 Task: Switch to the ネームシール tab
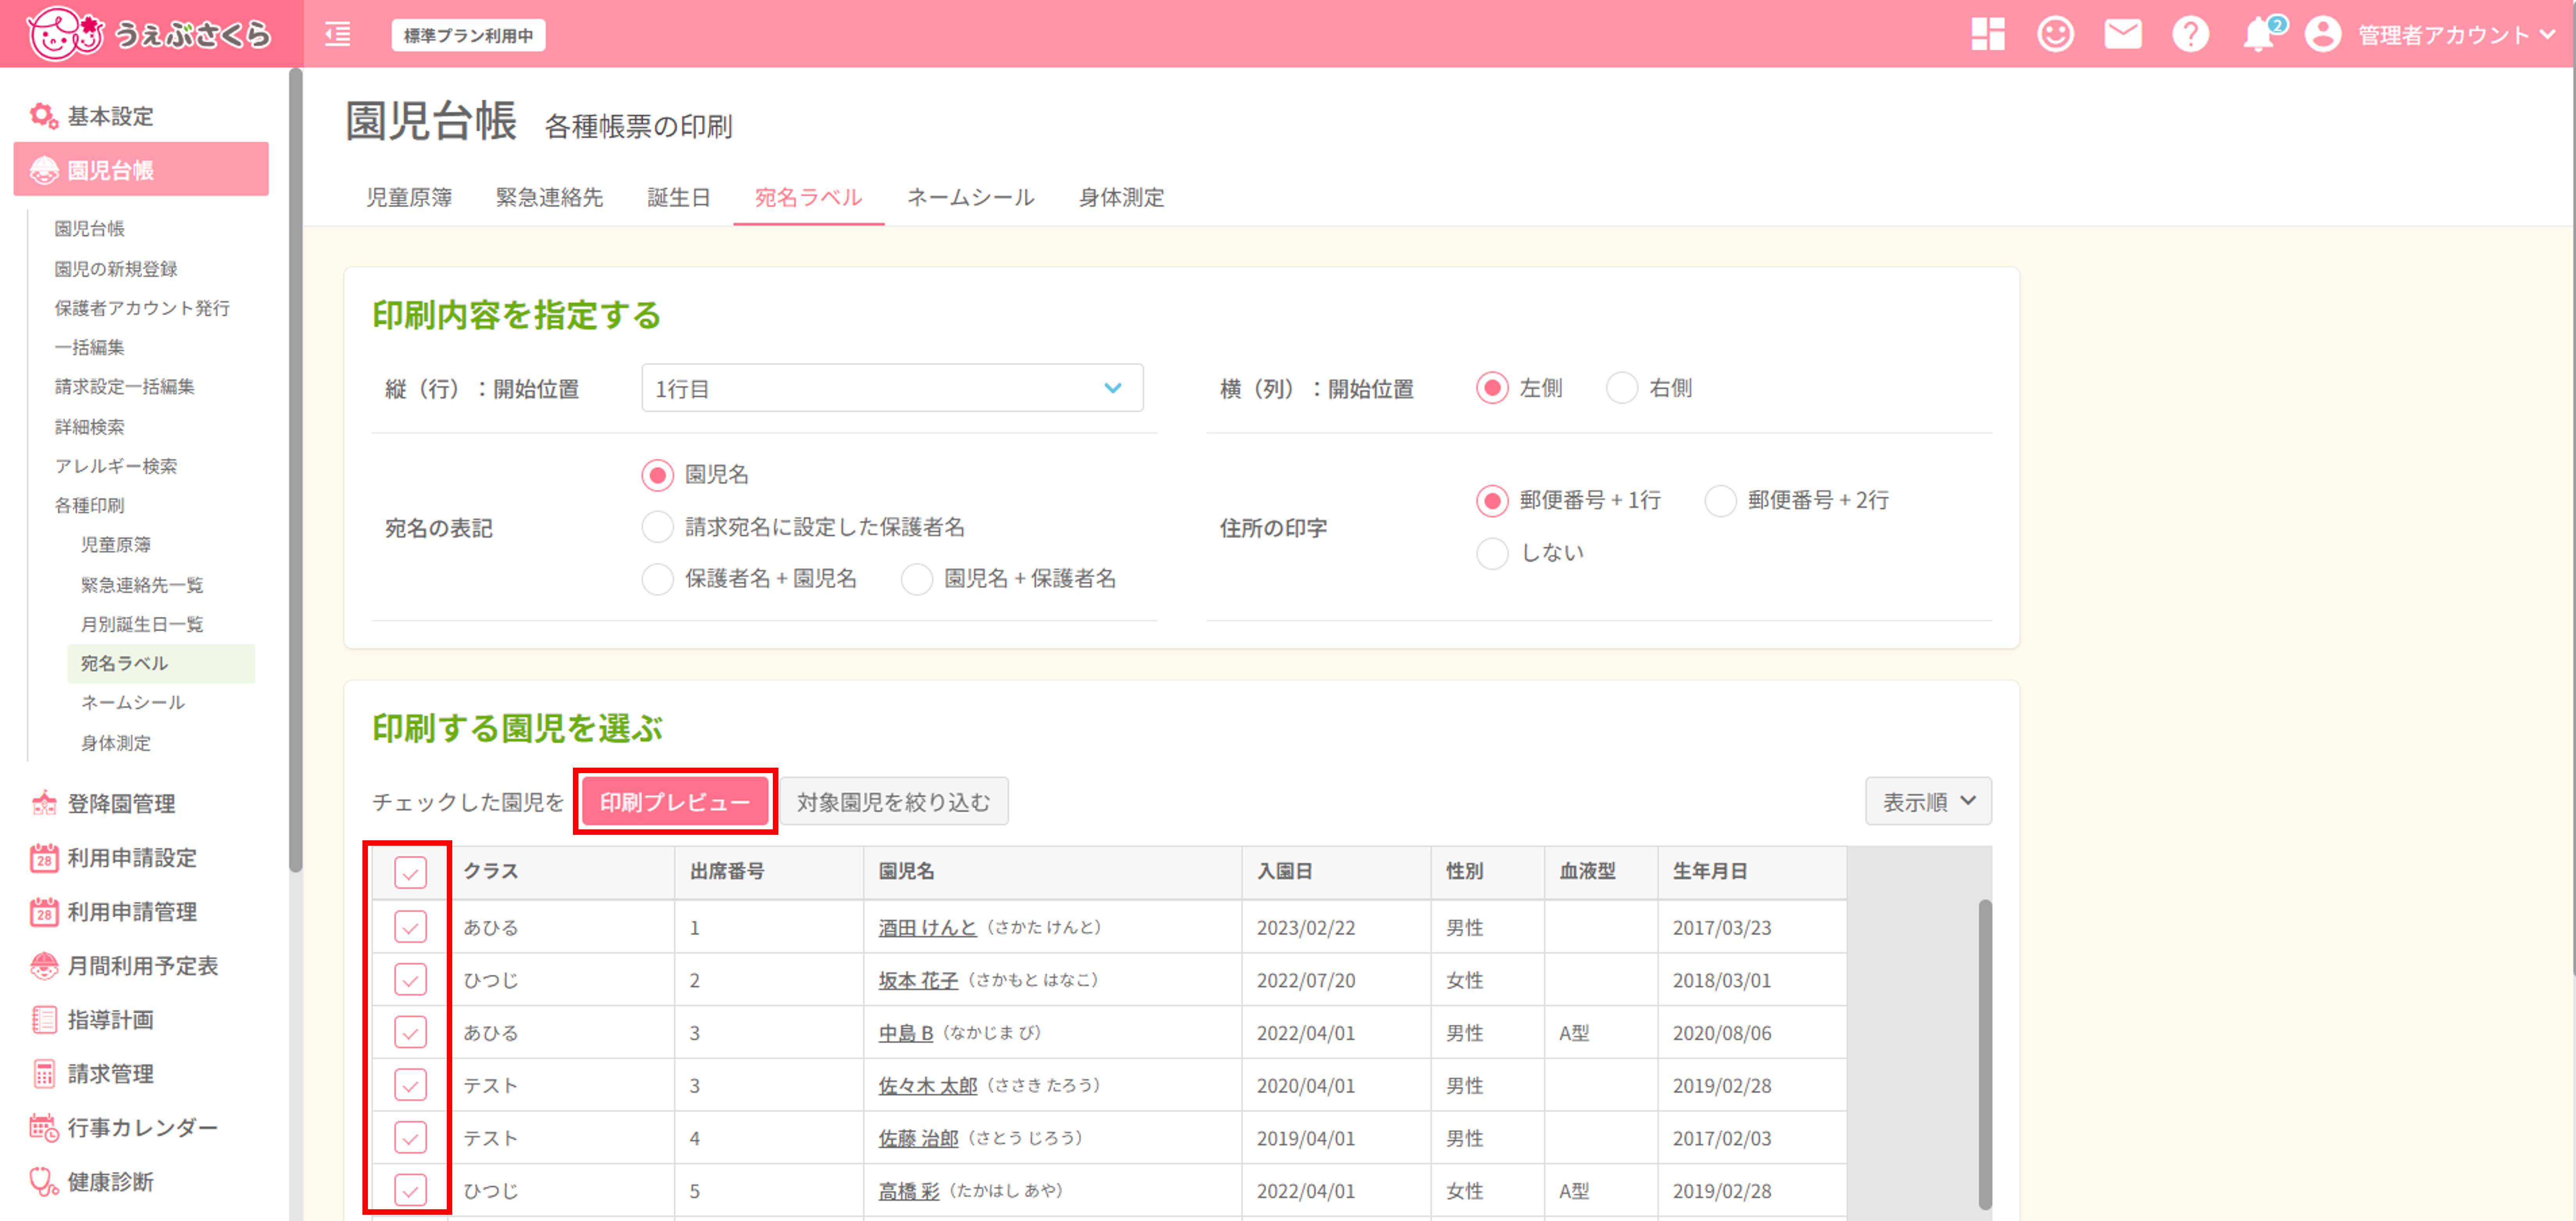click(970, 197)
